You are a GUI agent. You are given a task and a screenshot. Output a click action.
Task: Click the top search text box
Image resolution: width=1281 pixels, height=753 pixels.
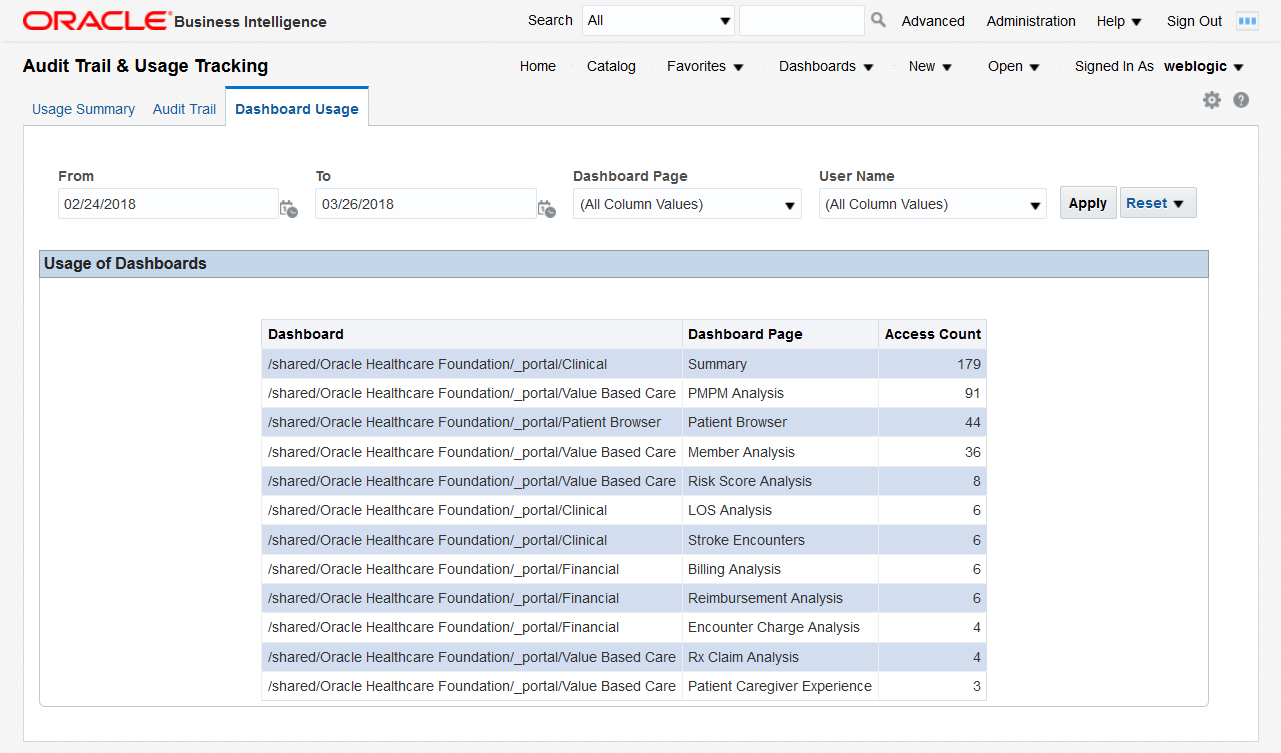[x=801, y=21]
